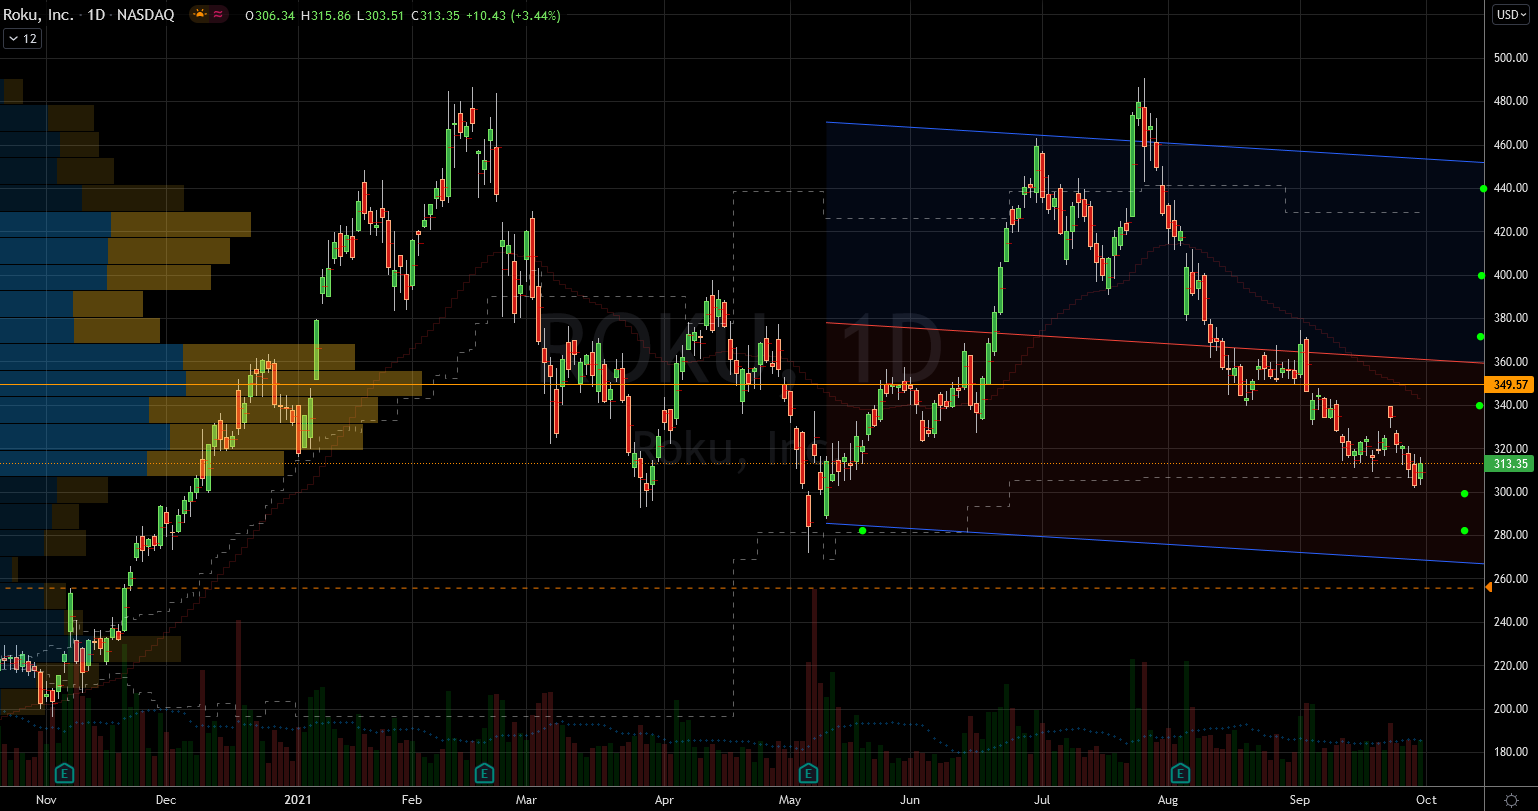Click the high value 315.86
The width and height of the screenshot is (1538, 811).
tap(330, 16)
